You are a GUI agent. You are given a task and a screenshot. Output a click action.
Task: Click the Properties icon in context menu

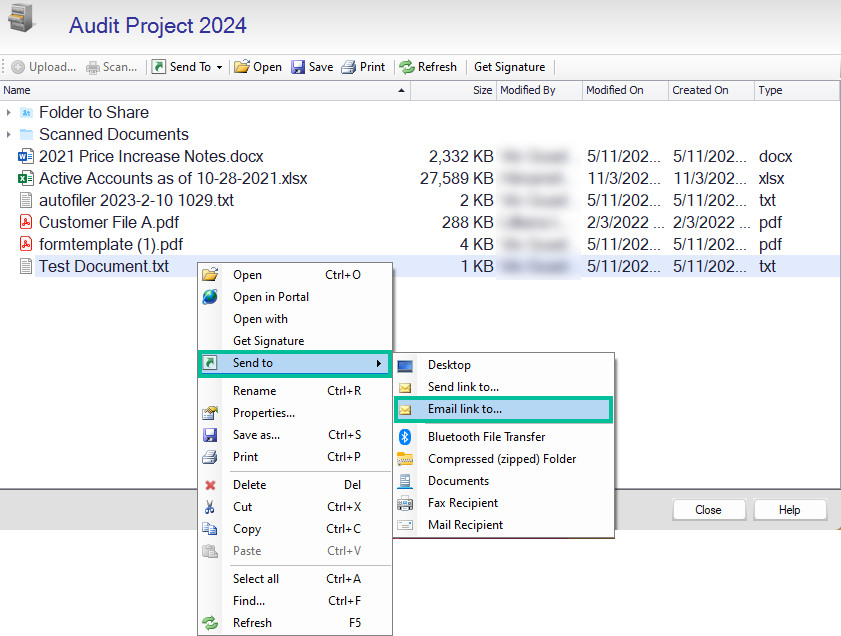click(x=210, y=413)
